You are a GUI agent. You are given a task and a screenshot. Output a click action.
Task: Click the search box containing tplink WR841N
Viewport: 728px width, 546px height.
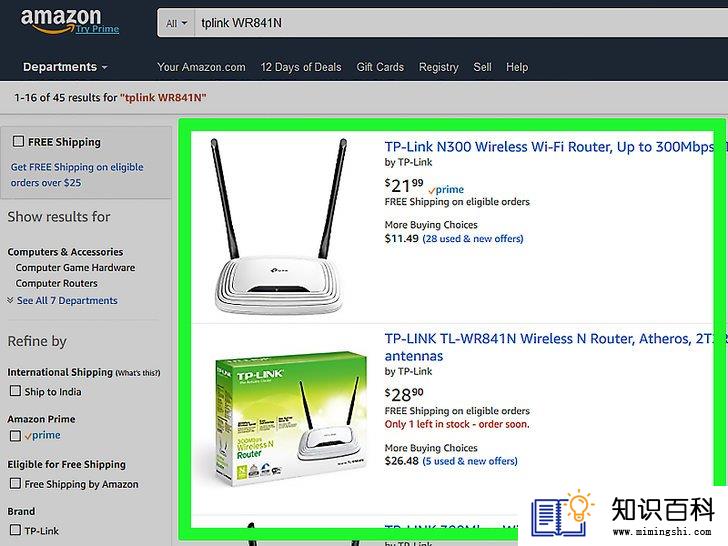coord(461,23)
